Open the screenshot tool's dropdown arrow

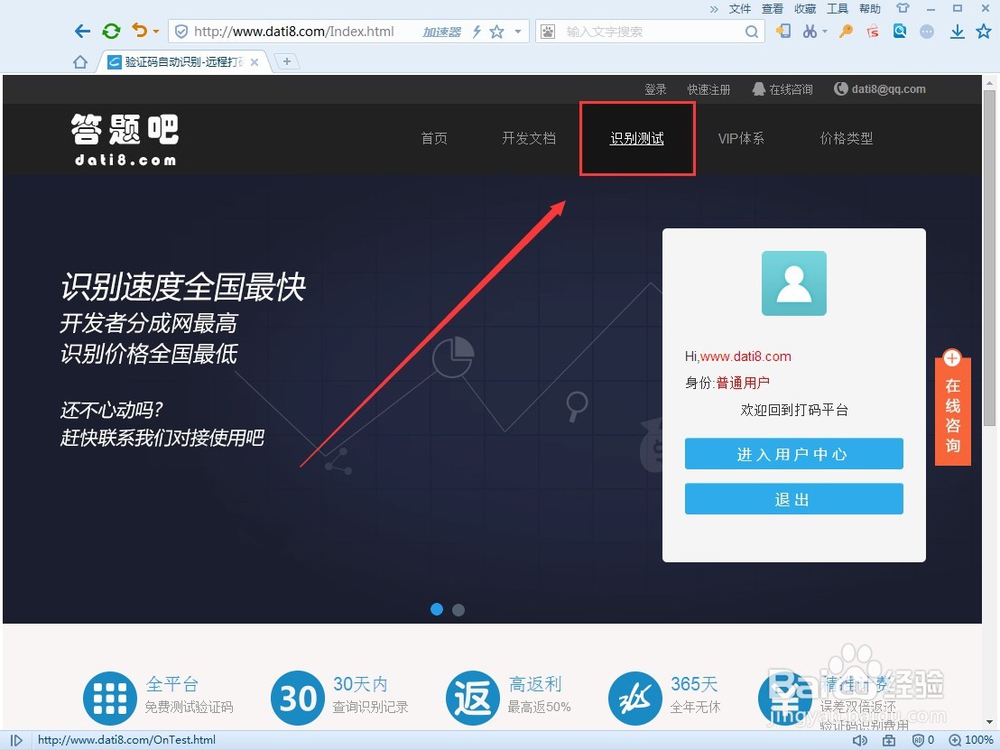tap(825, 31)
